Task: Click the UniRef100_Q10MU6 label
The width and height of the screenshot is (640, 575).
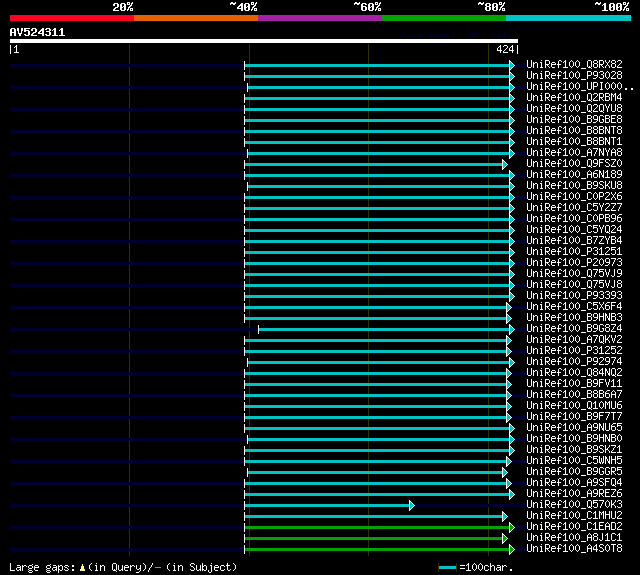Action: (574, 406)
